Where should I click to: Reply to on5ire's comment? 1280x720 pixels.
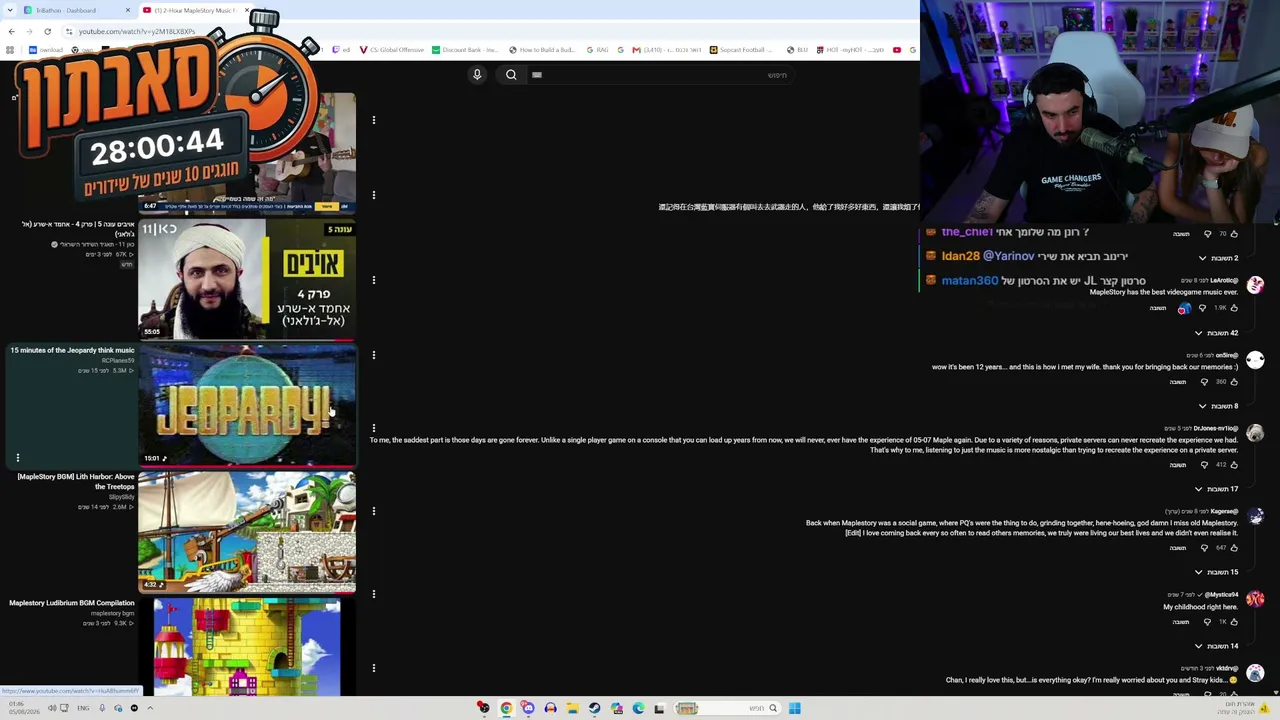click(x=1178, y=382)
